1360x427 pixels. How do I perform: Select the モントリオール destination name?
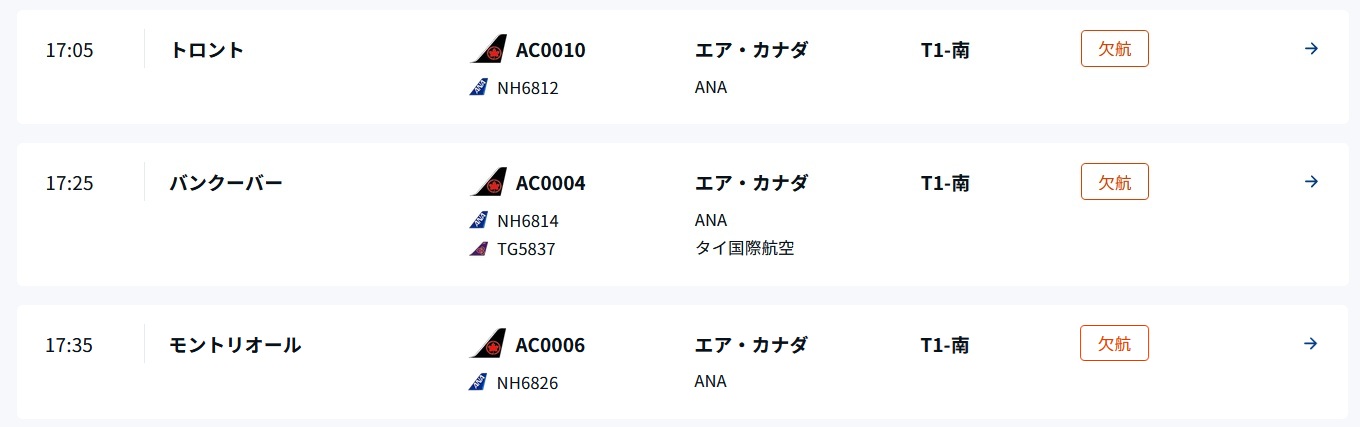235,345
